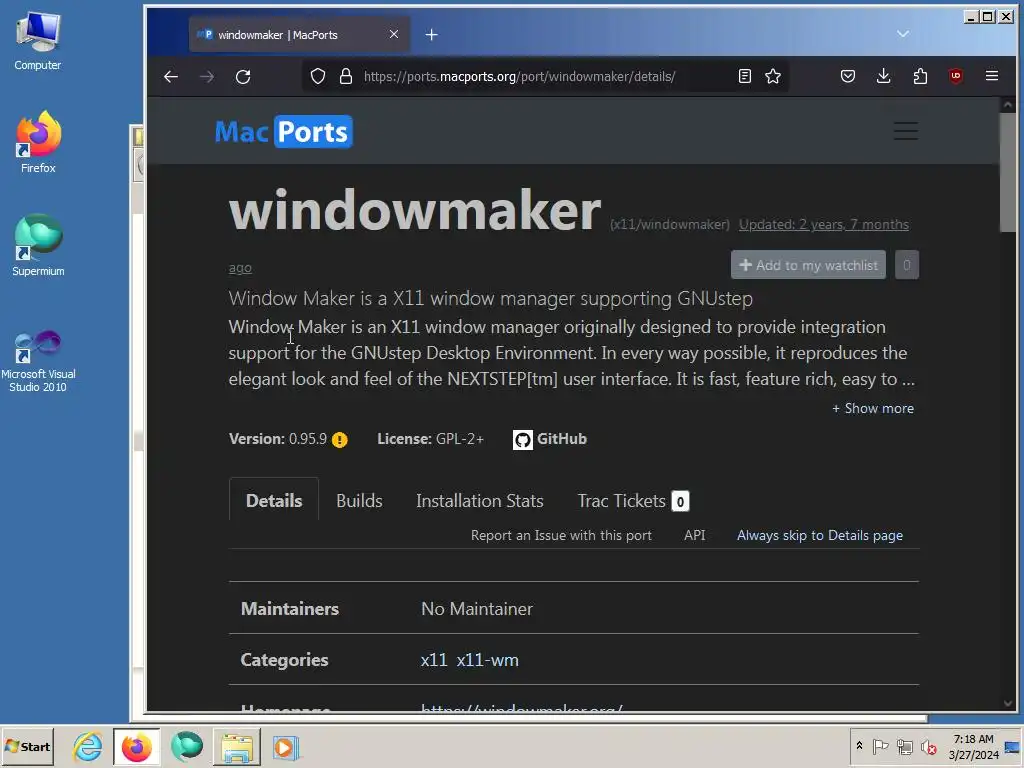Select Microsoft Visual Studio 2010 shortcut
Image resolution: width=1024 pixels, height=768 pixels.
pos(38,360)
